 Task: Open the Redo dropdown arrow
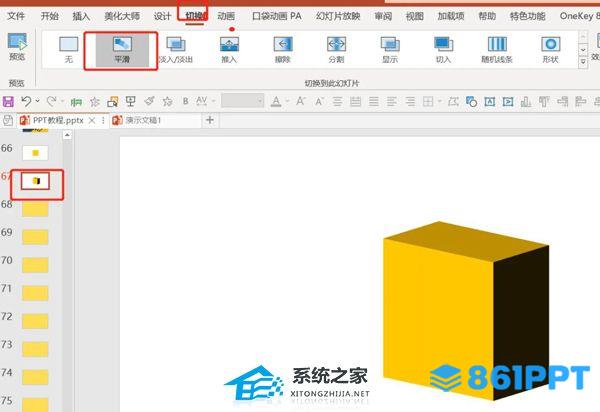(x=62, y=101)
